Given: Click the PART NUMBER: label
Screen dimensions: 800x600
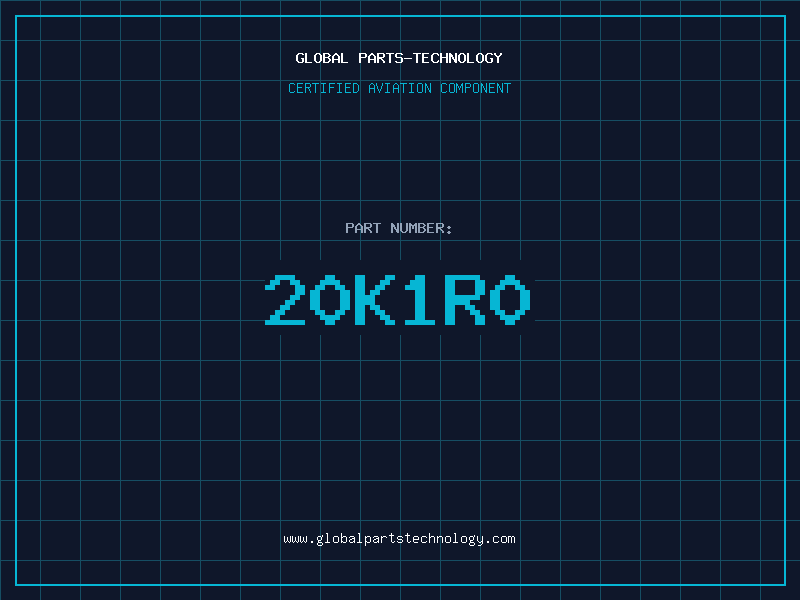Looking at the screenshot, I should tap(399, 228).
